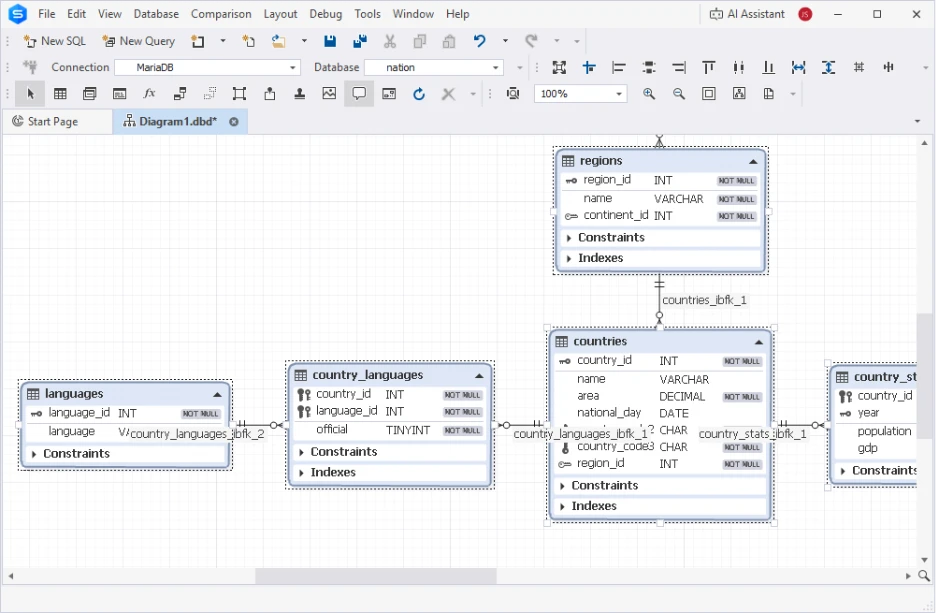
Task: Click the Align Bottoms icon
Action: pyautogui.click(x=768, y=67)
